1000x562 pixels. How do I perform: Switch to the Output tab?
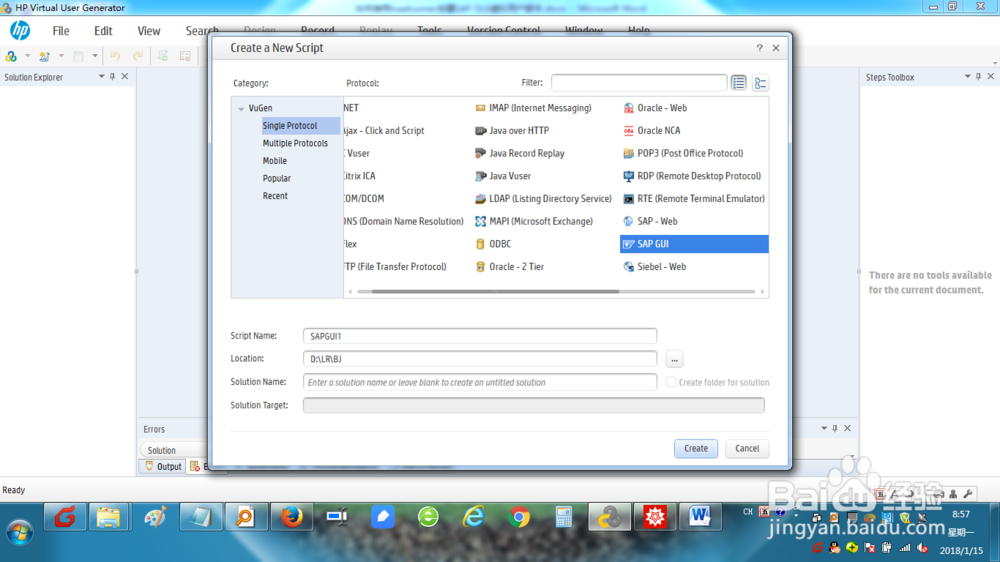[163, 466]
